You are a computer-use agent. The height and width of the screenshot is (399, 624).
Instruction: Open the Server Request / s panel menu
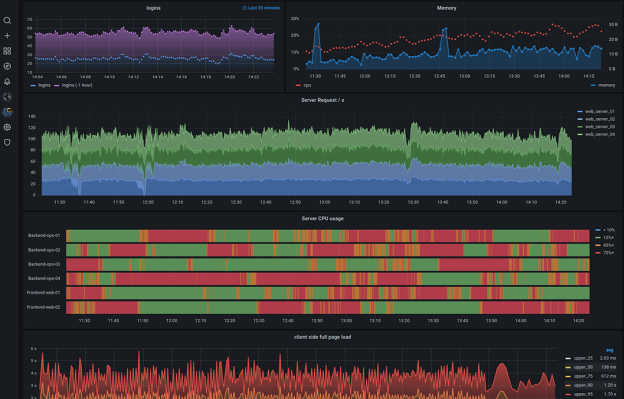point(322,100)
